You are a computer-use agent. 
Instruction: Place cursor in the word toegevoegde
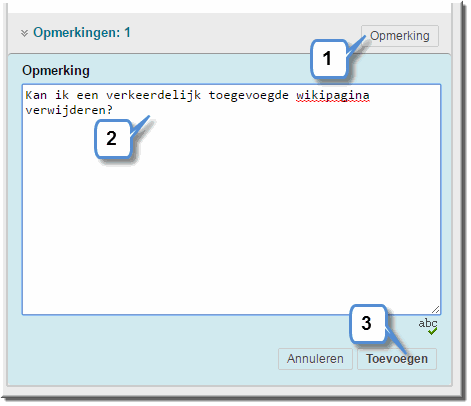[x=248, y=96]
